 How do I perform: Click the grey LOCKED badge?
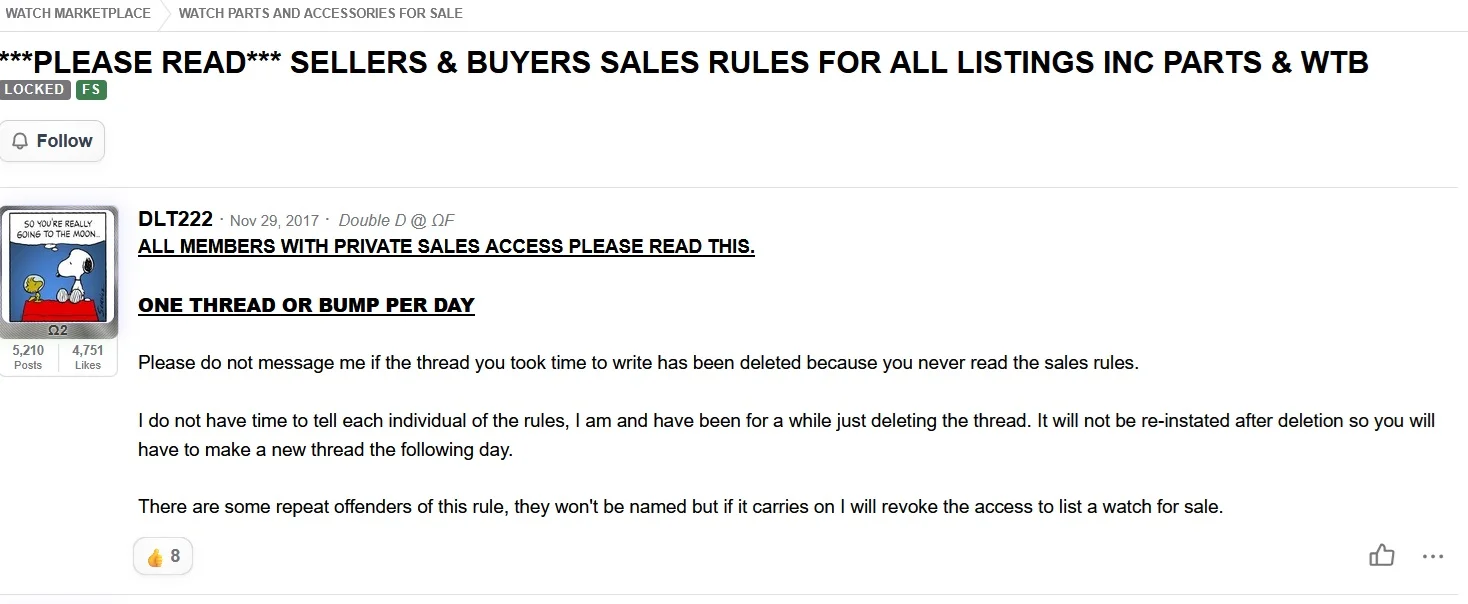point(35,90)
